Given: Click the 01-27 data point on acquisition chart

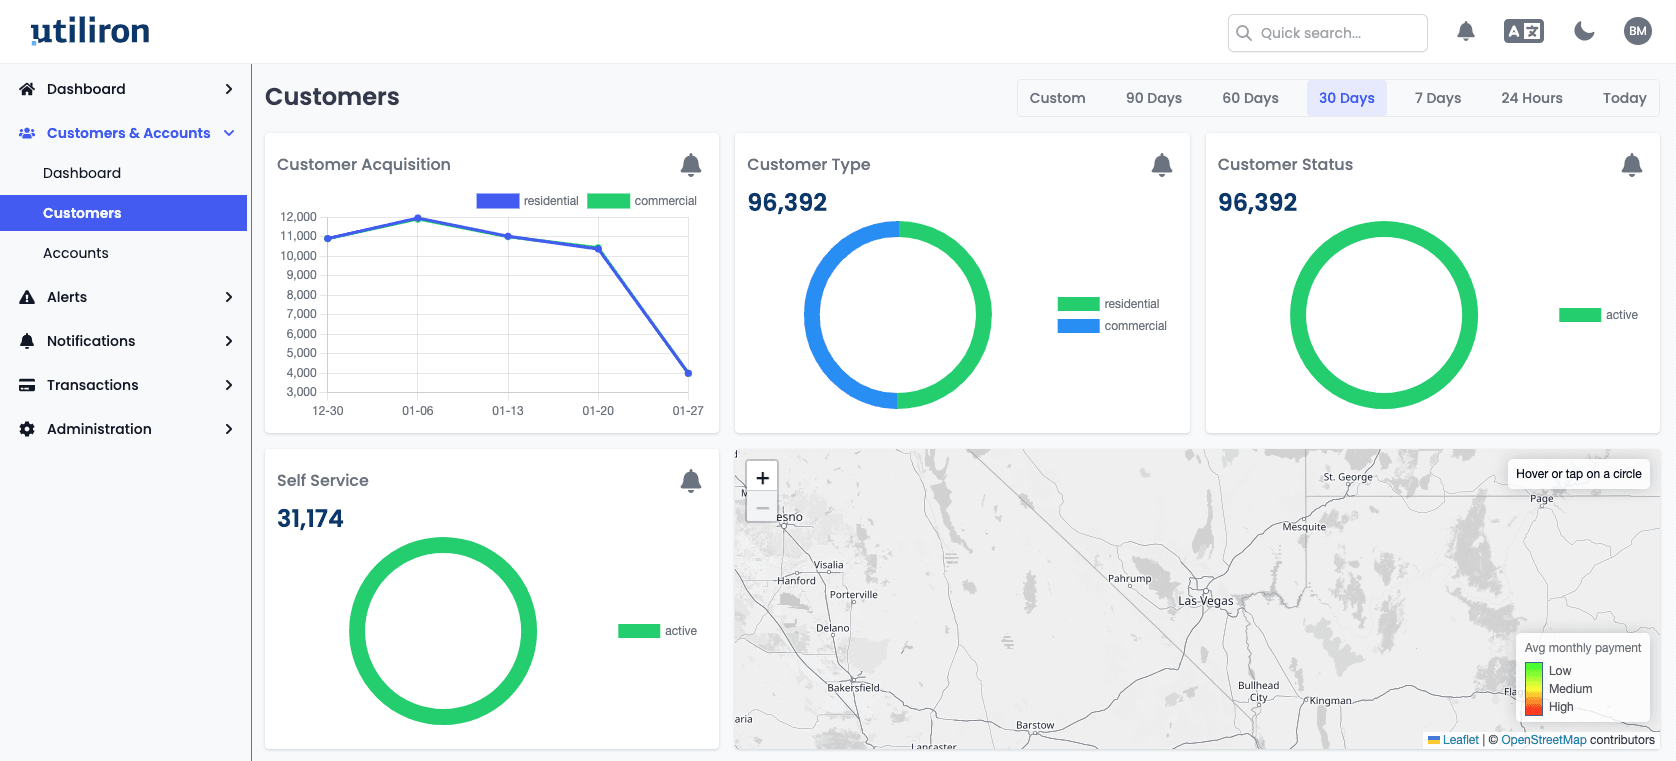Looking at the screenshot, I should tap(688, 373).
